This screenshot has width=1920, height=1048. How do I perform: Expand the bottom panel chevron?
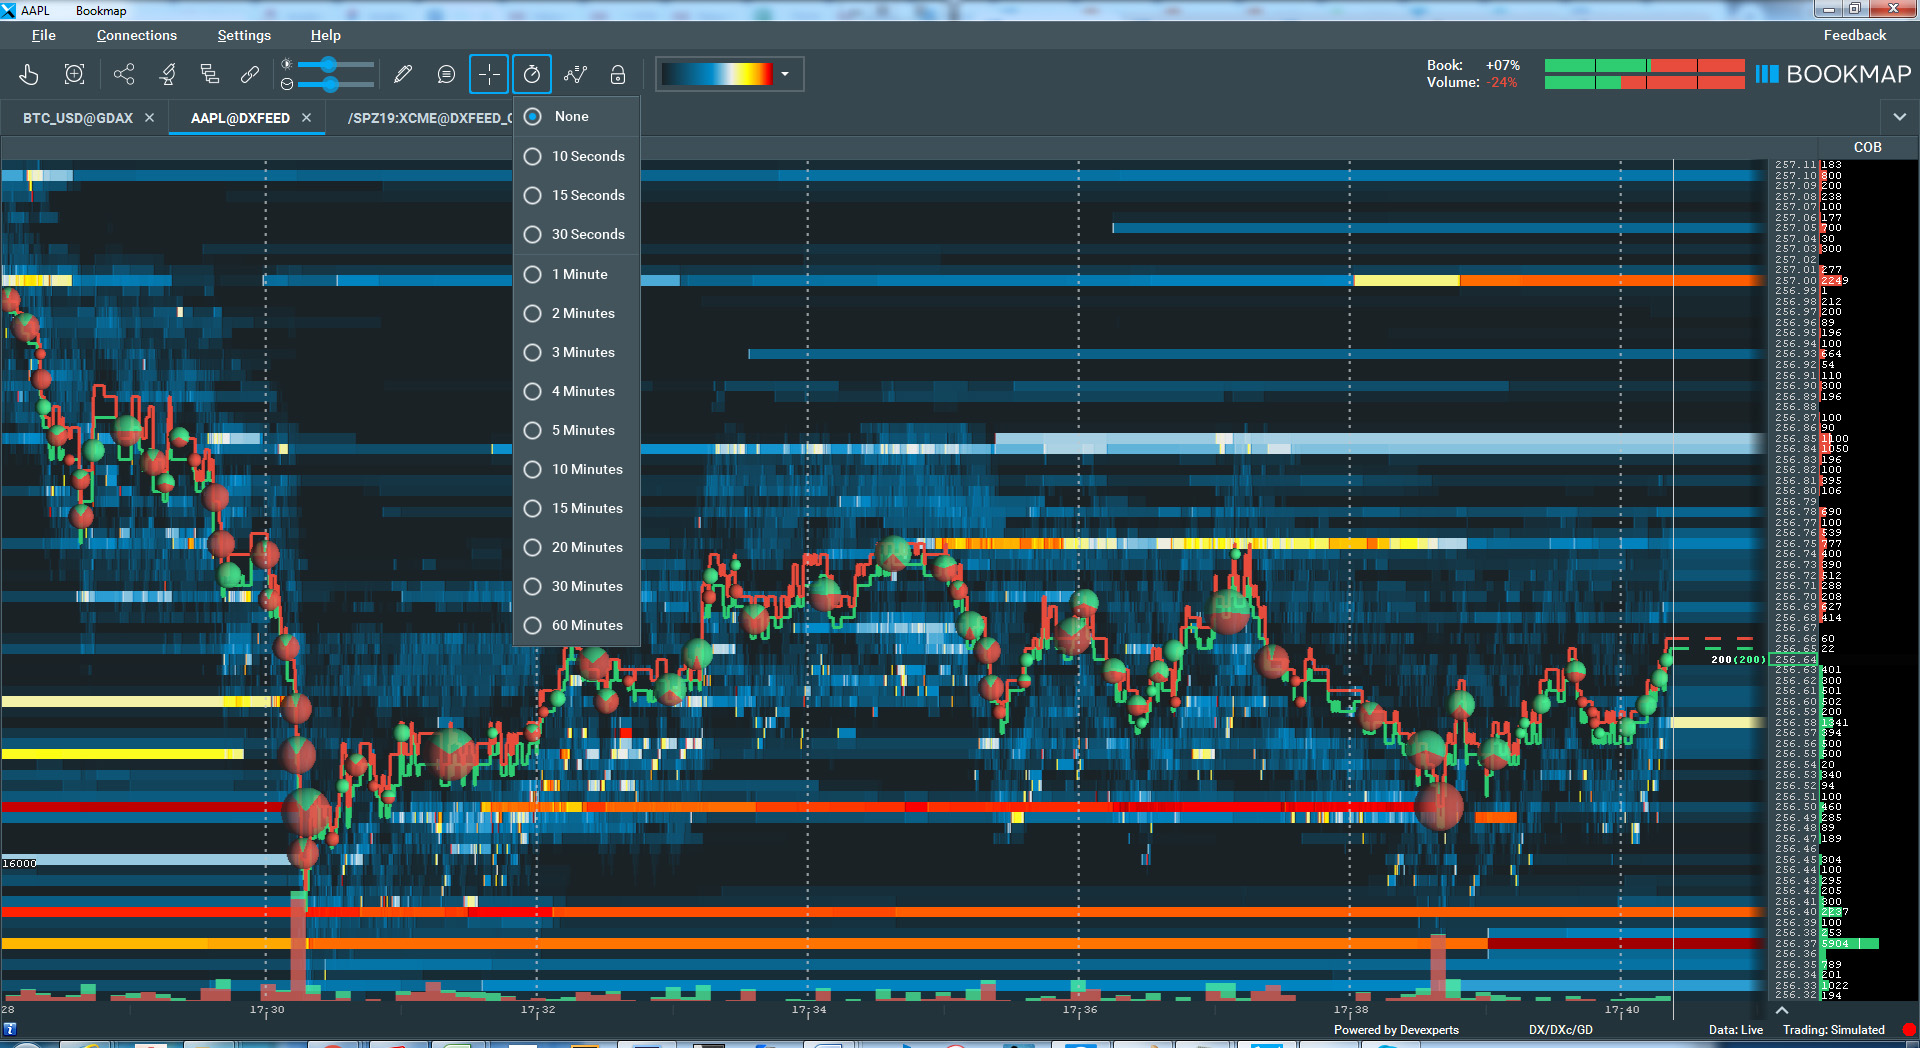pyautogui.click(x=1782, y=1010)
